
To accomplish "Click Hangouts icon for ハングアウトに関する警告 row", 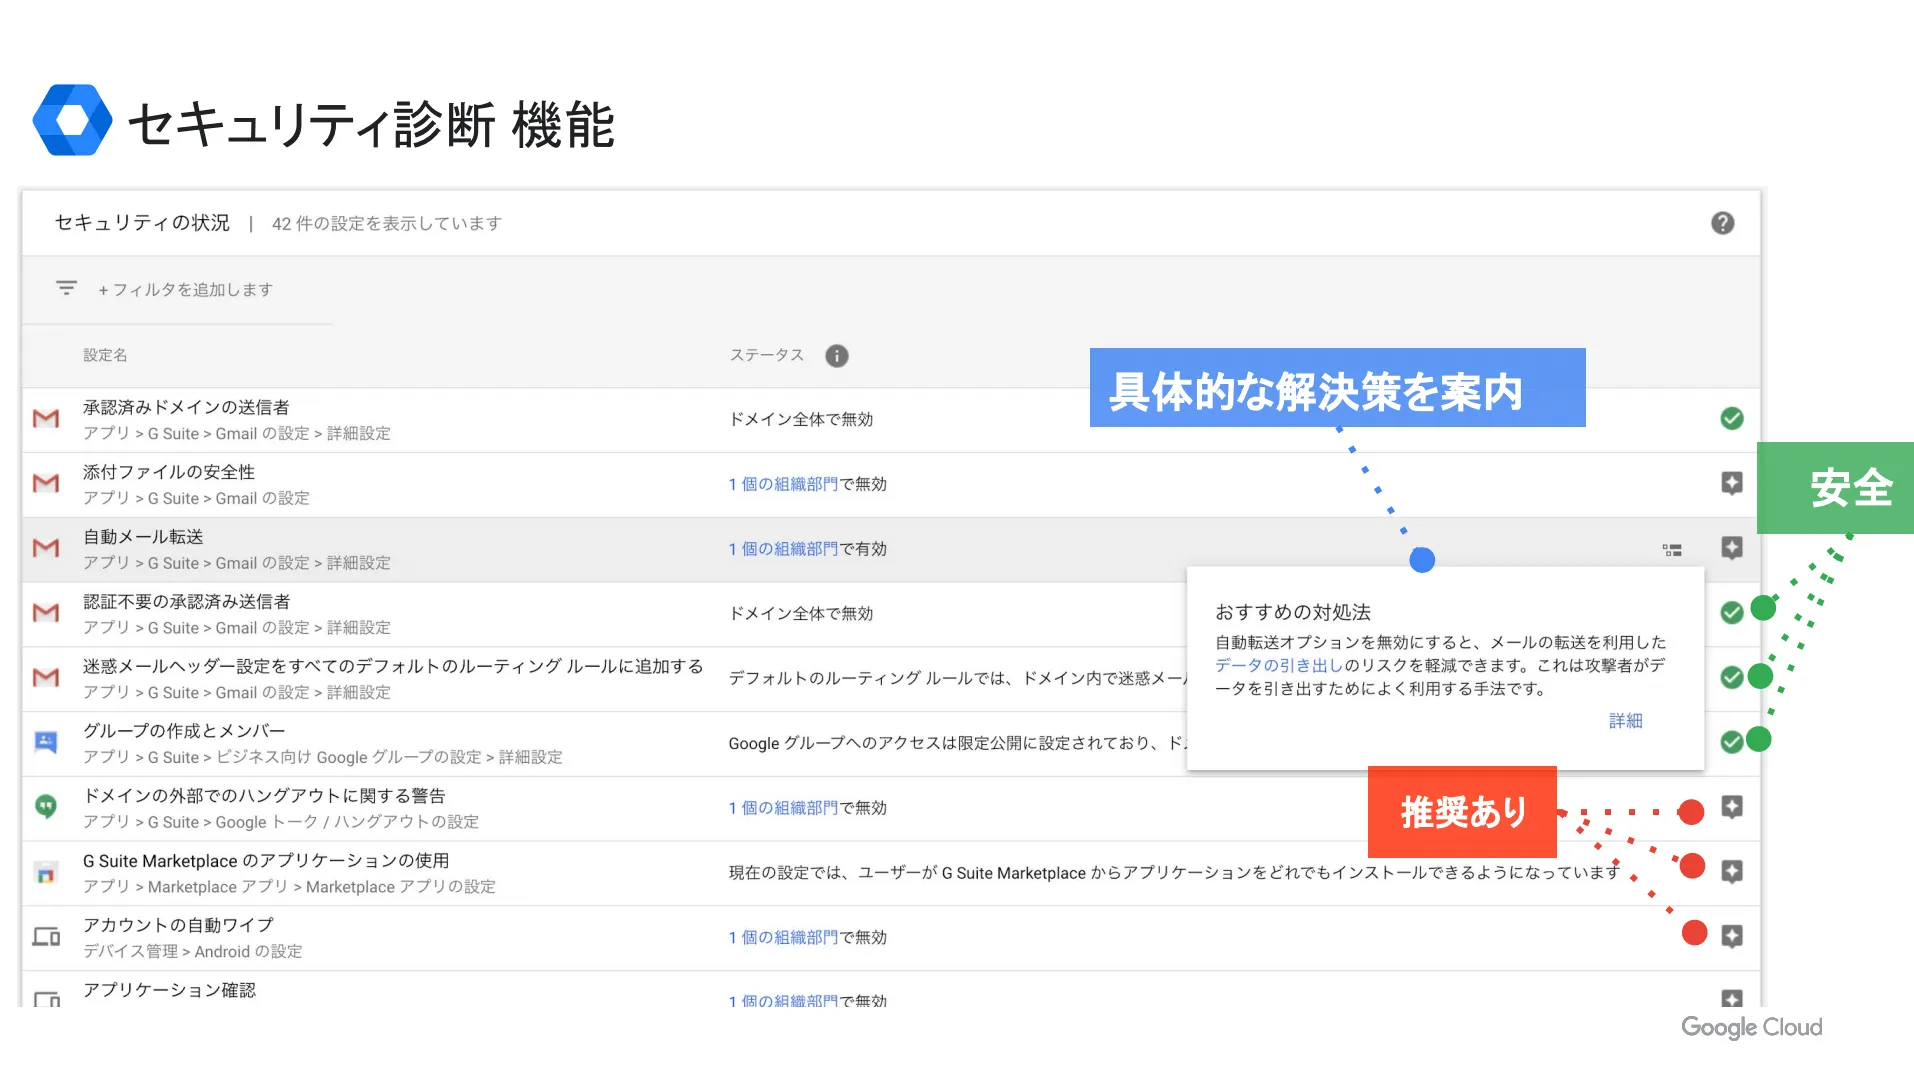I will pos(46,806).
